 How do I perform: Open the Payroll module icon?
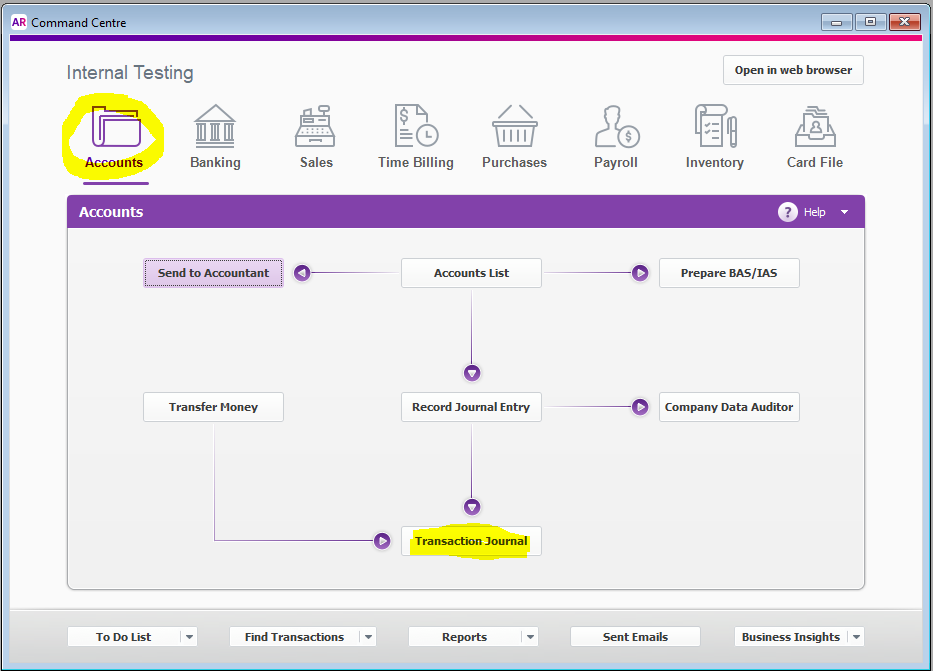pyautogui.click(x=617, y=126)
